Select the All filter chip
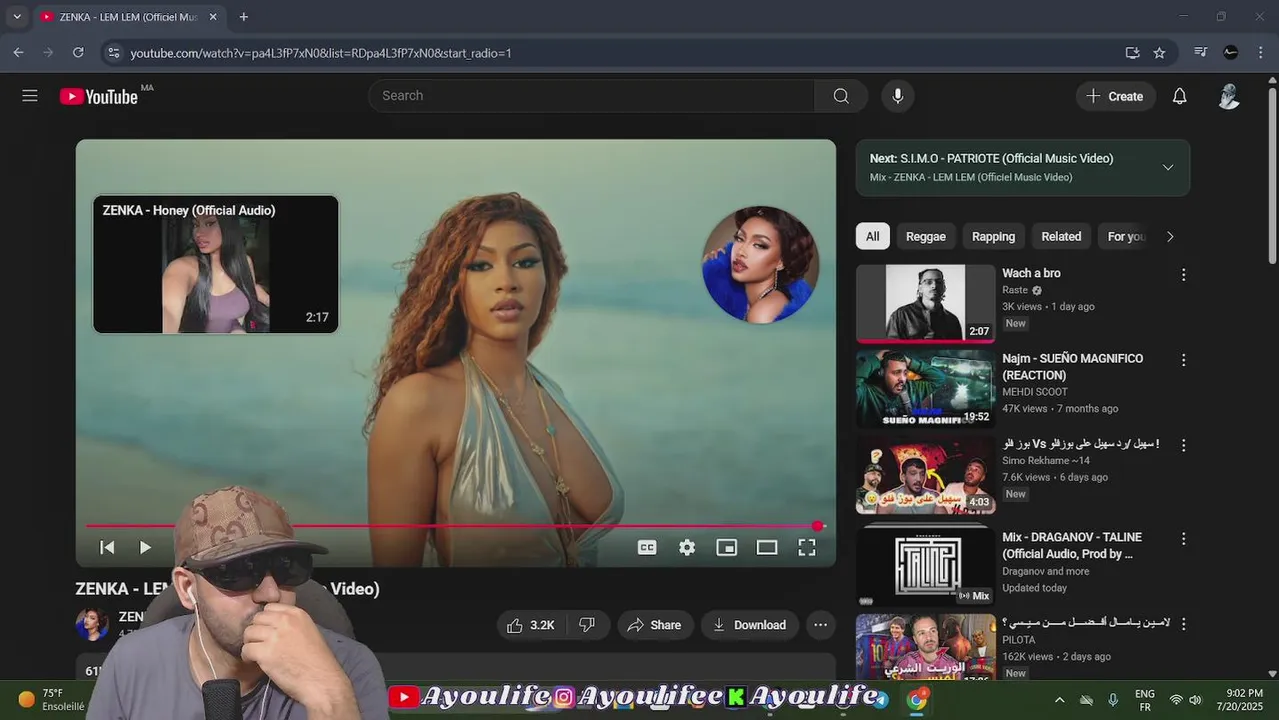The width and height of the screenshot is (1279, 720). coord(873,236)
